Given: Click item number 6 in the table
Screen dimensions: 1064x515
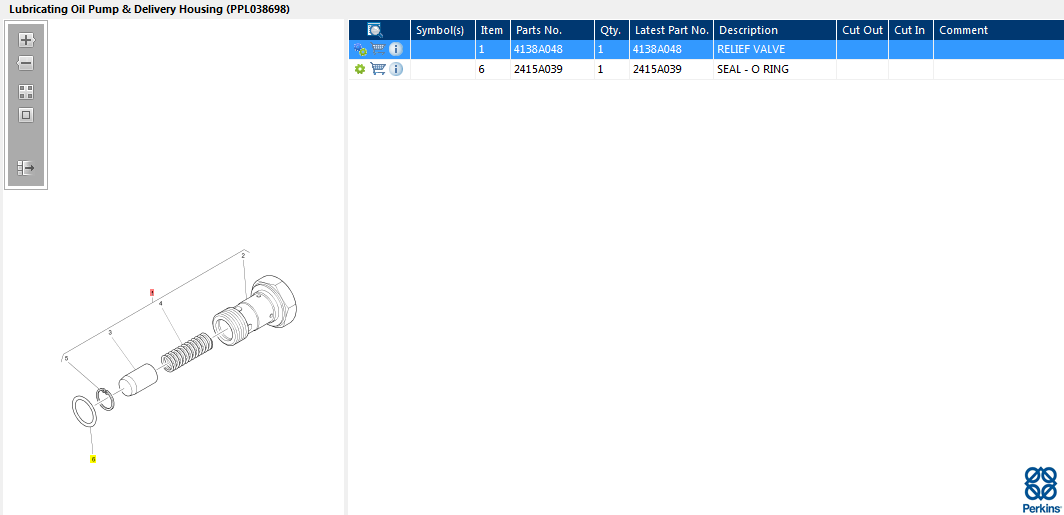Looking at the screenshot, I should pos(482,69).
